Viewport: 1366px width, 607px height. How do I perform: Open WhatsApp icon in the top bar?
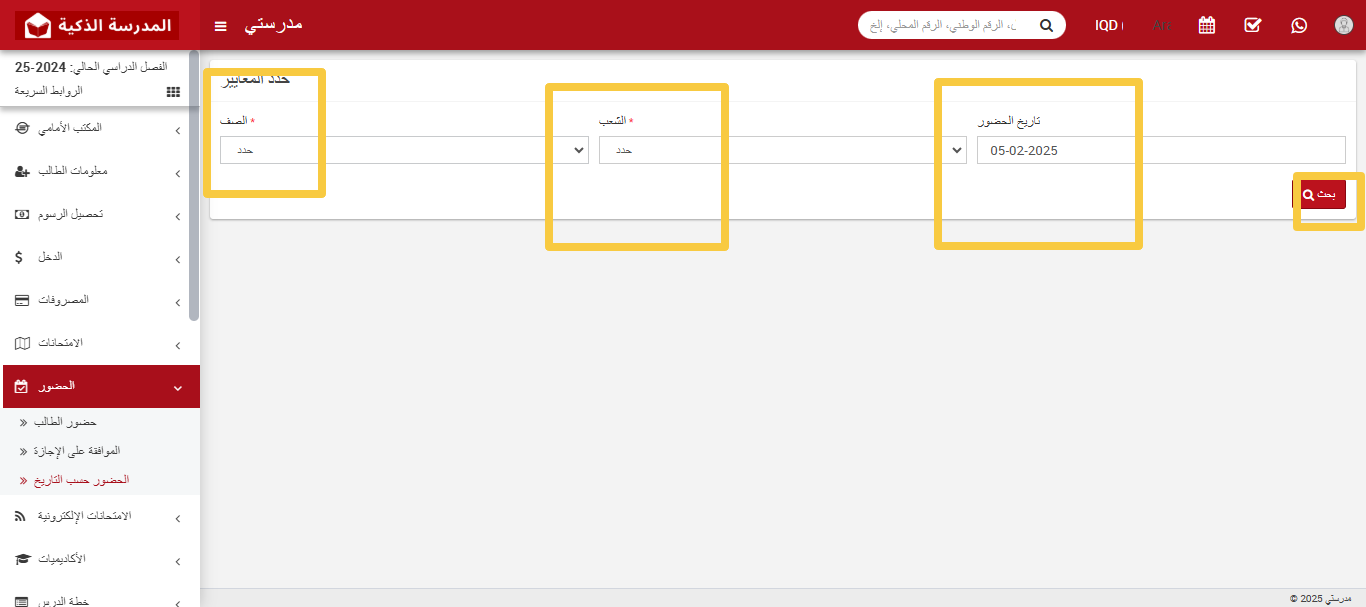(1299, 25)
